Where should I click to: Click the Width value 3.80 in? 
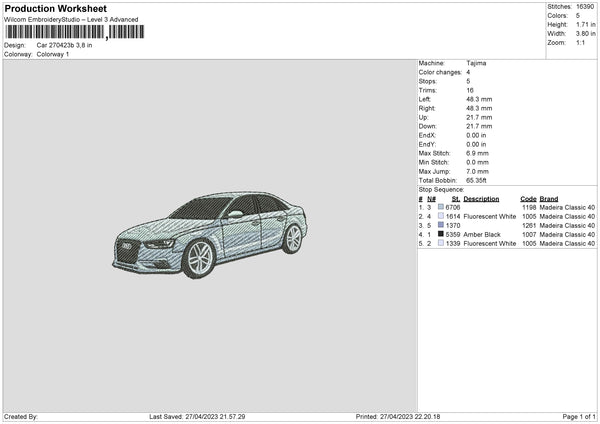[585, 34]
